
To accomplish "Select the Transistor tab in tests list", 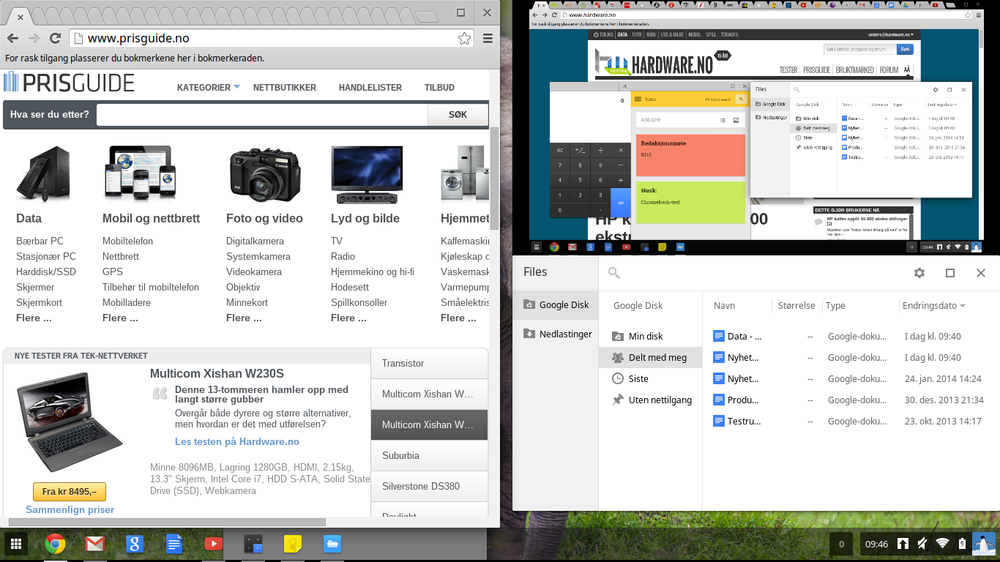I will point(429,364).
